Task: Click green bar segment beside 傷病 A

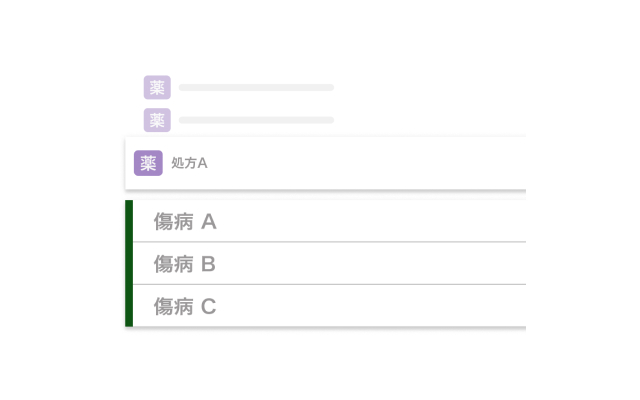Action: point(129,221)
